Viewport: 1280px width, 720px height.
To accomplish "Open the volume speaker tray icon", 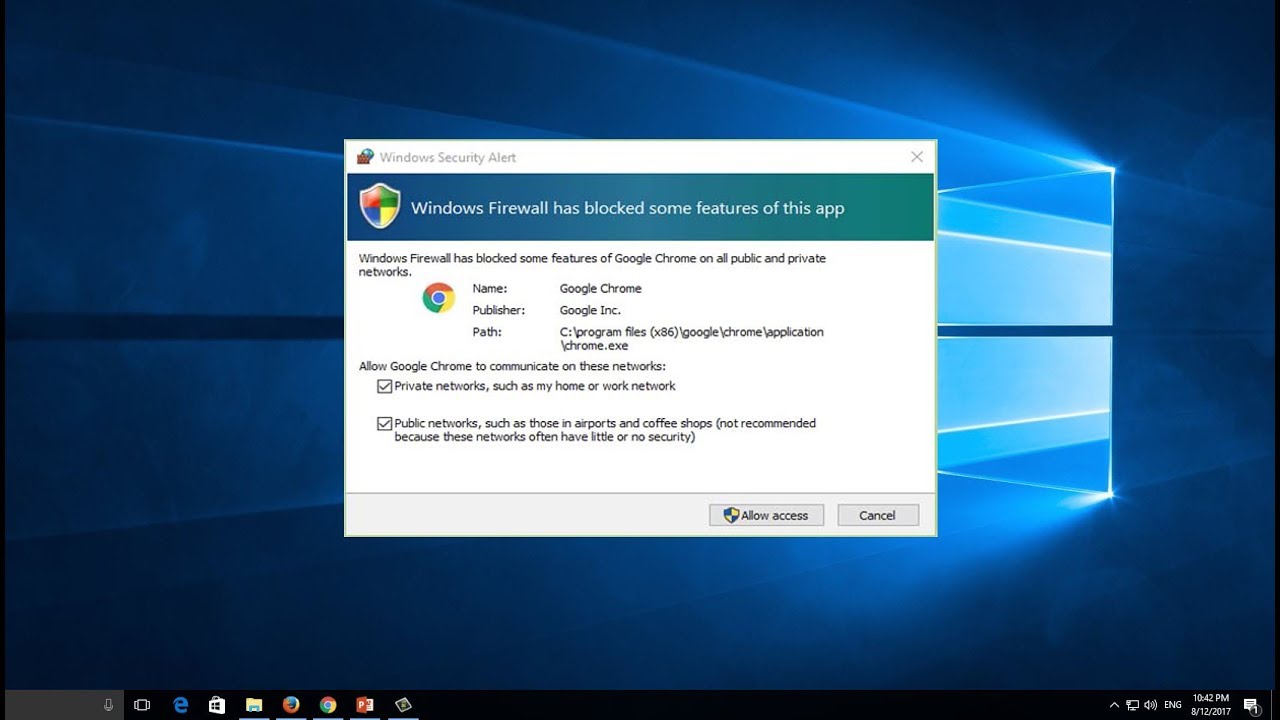I will [x=1150, y=705].
